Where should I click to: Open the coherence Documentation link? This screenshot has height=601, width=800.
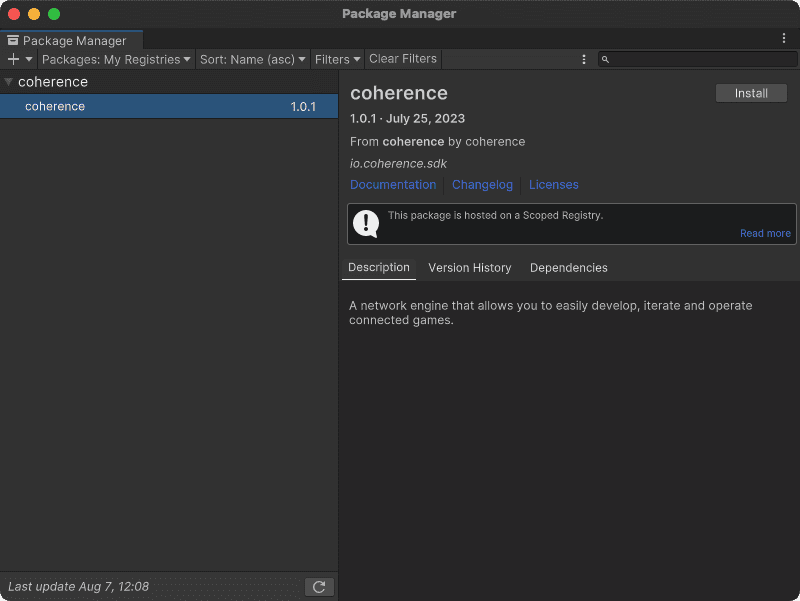(x=393, y=185)
